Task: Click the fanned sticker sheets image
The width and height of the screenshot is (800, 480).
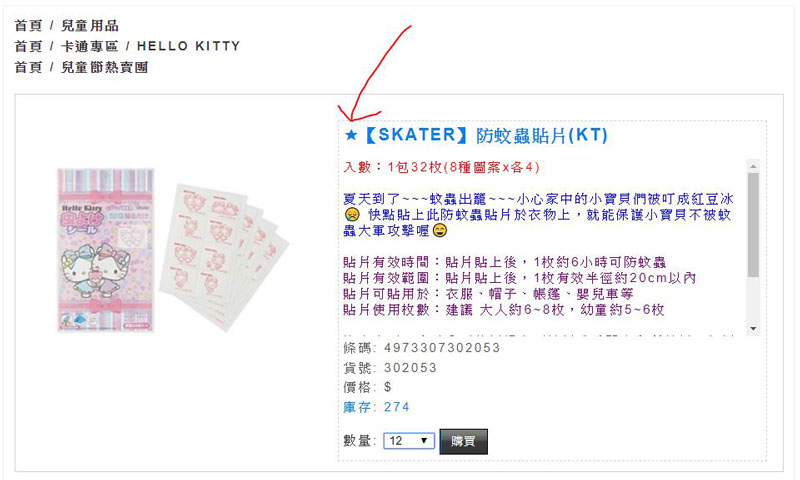Action: [x=224, y=257]
